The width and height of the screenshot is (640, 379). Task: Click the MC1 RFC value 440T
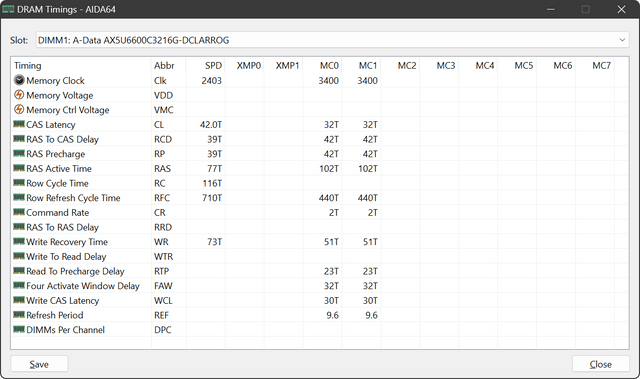(x=368, y=198)
